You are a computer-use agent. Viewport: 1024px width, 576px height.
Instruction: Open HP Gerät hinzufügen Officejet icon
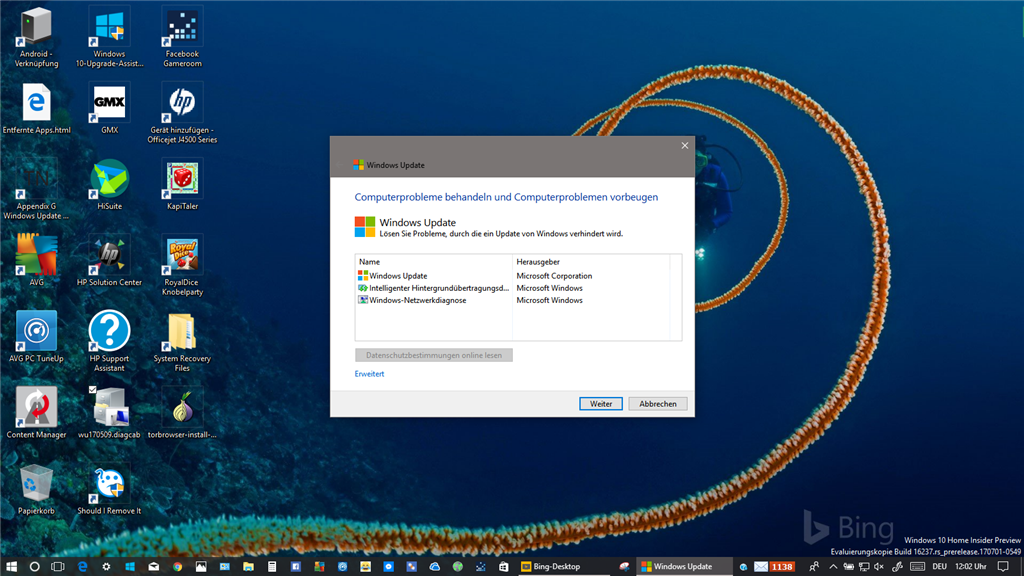(182, 113)
